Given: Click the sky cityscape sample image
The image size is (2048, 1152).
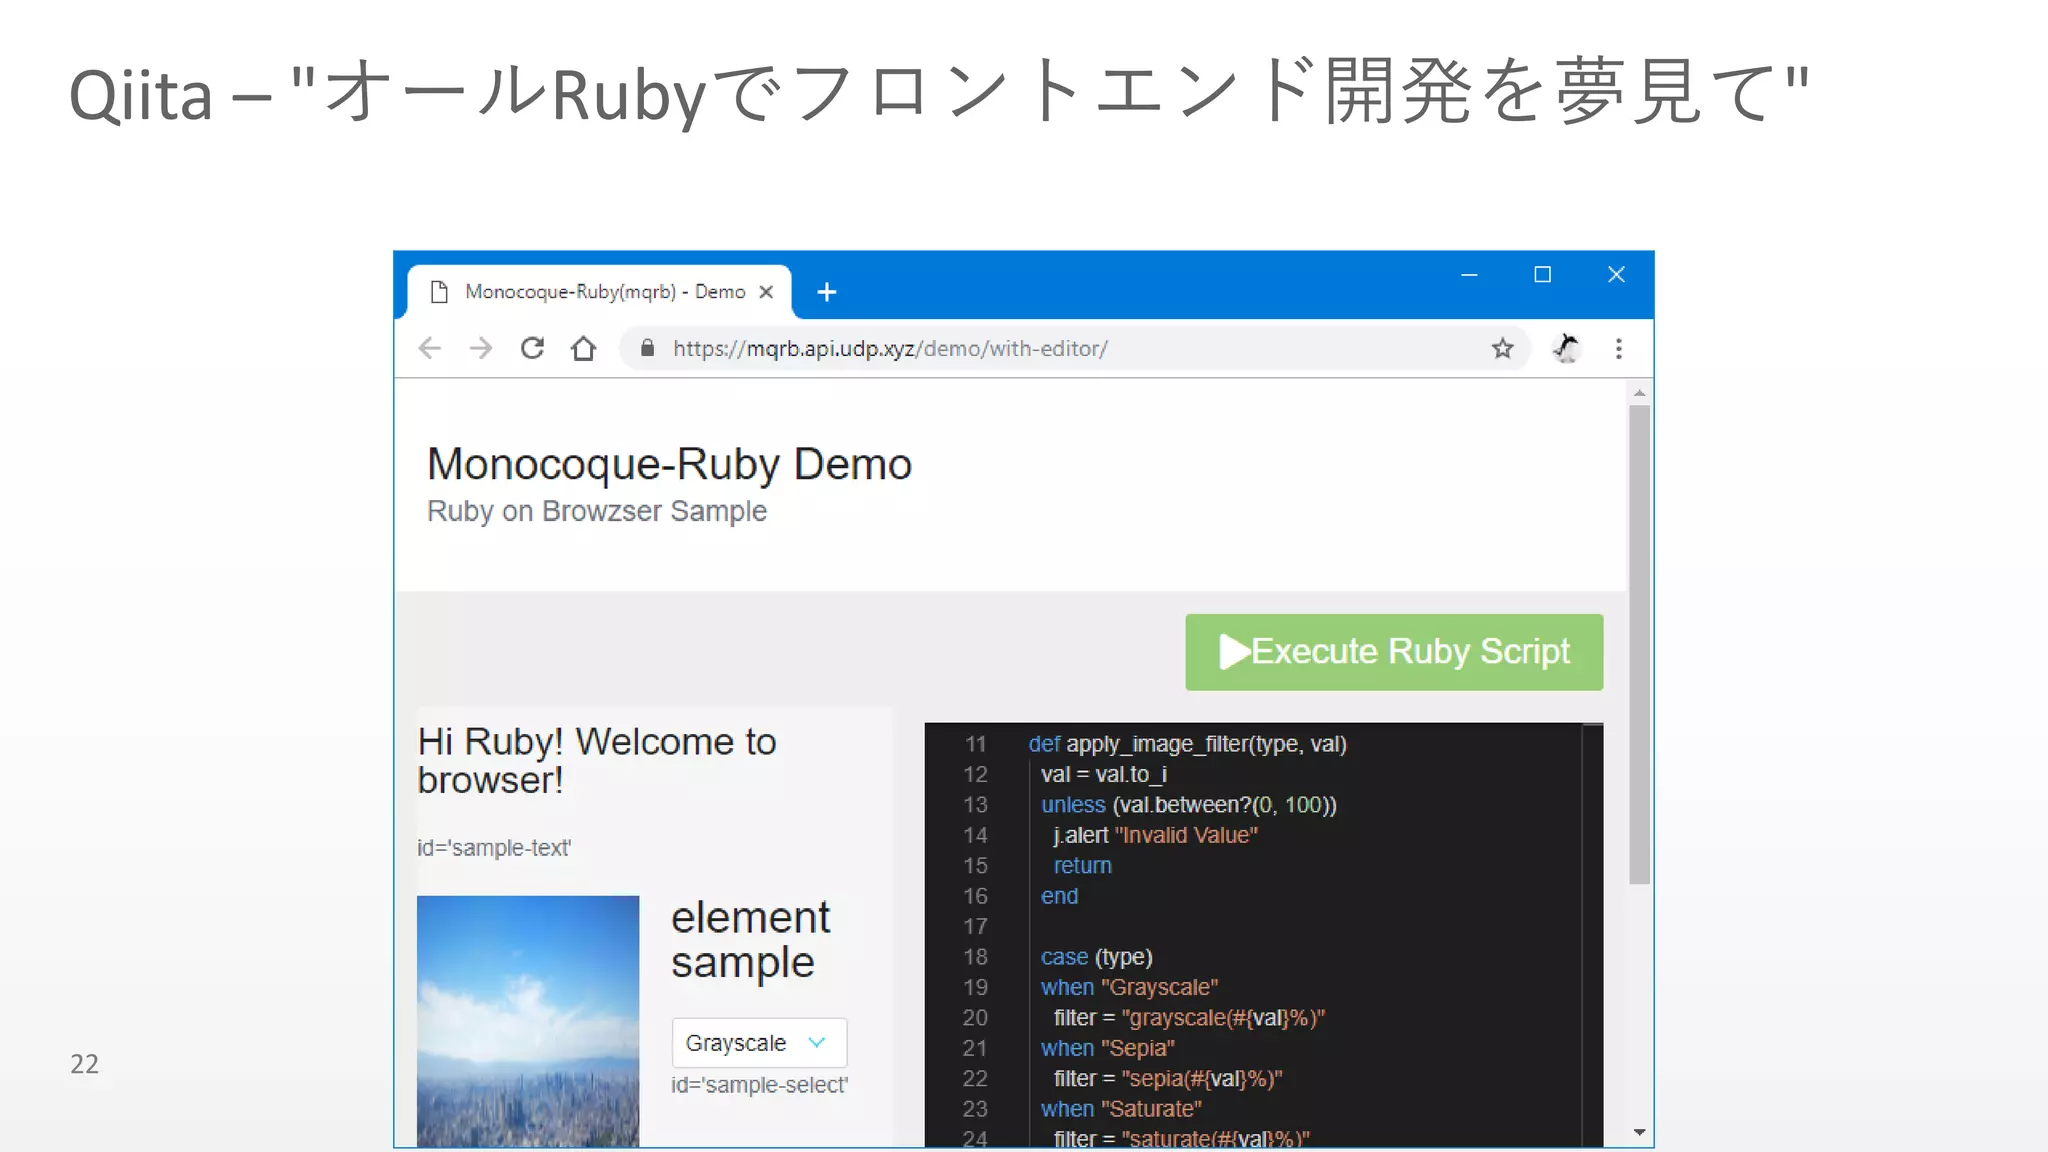Looking at the screenshot, I should click(528, 1021).
